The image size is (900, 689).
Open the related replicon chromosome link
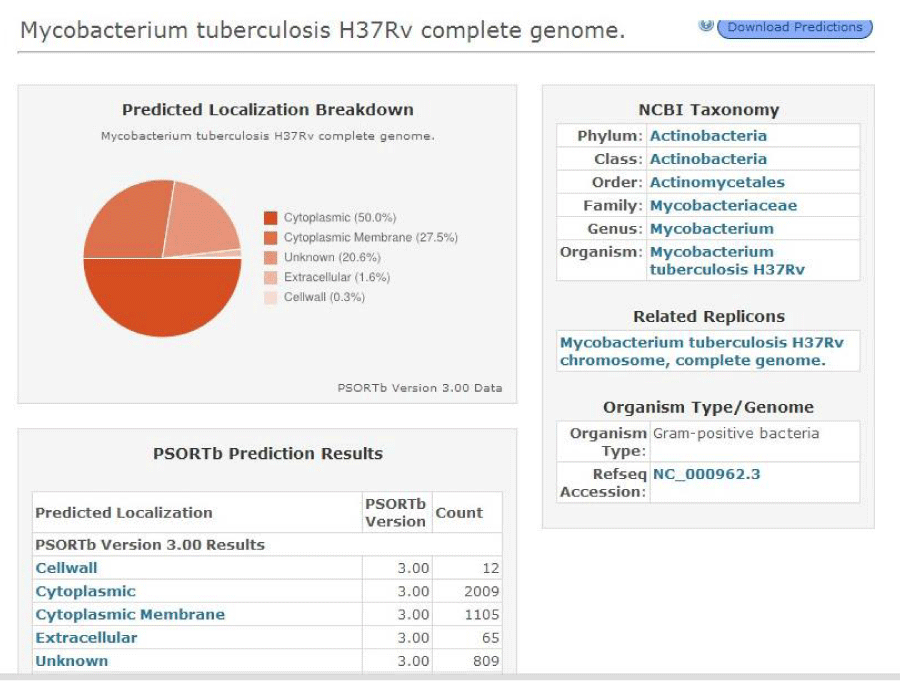point(702,351)
